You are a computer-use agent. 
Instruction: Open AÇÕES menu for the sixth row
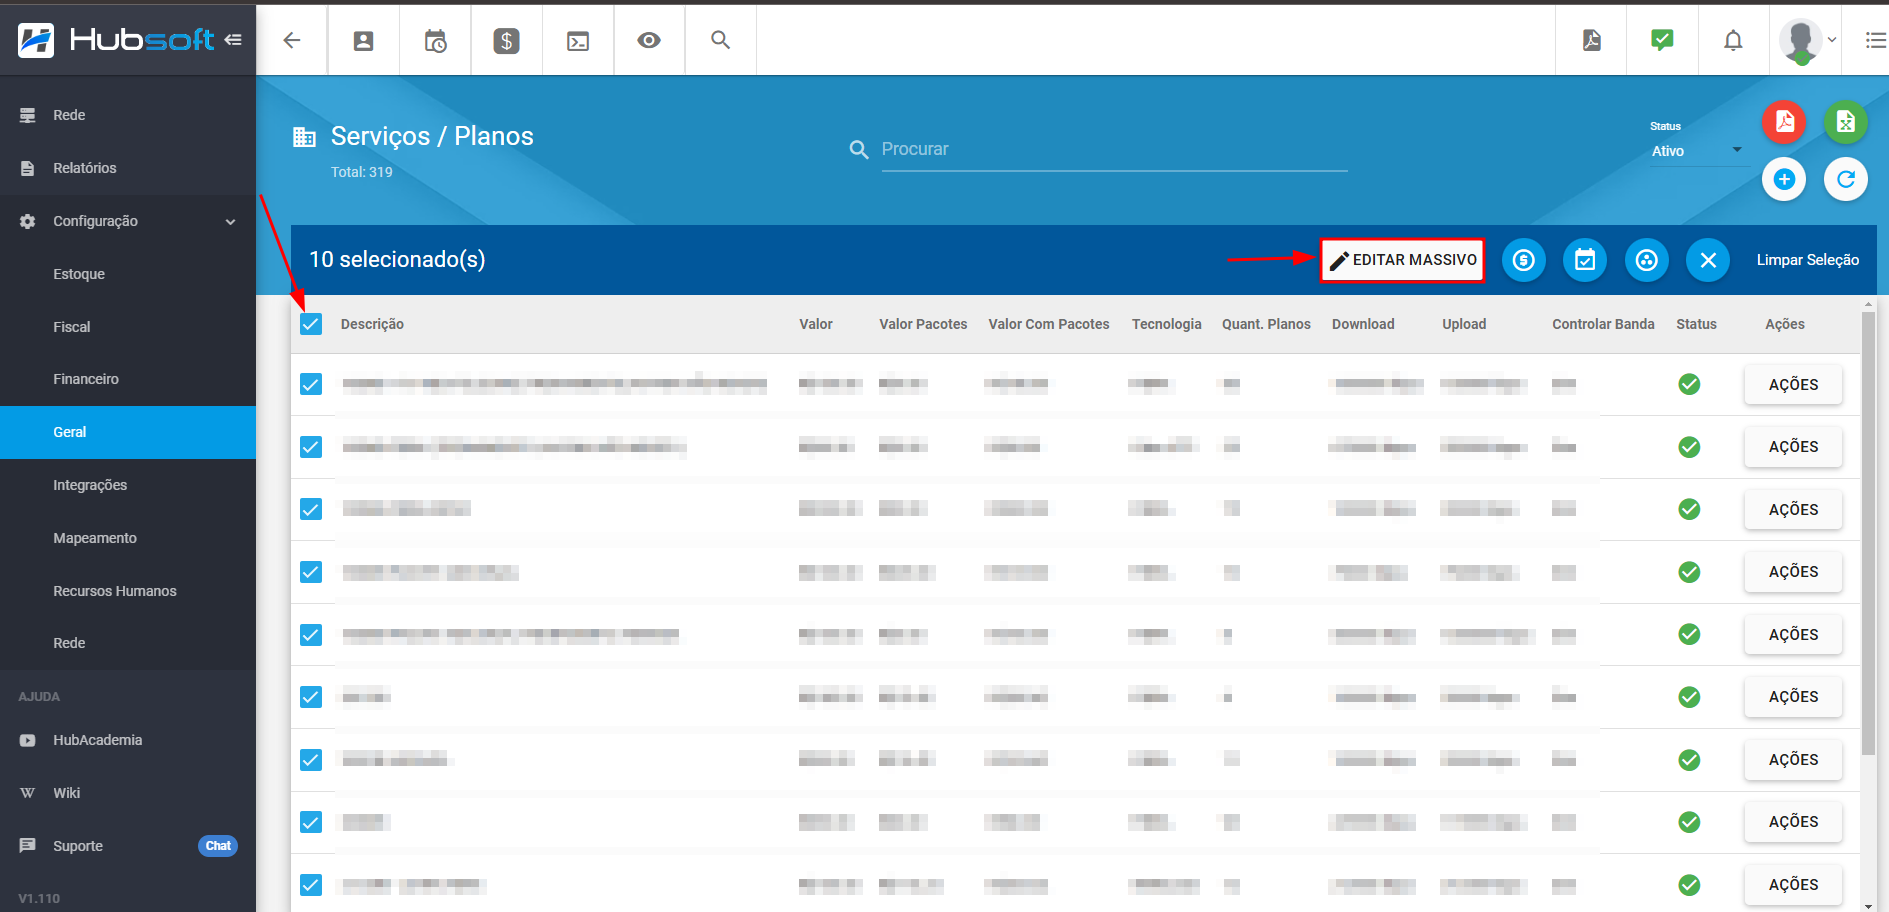coord(1793,697)
